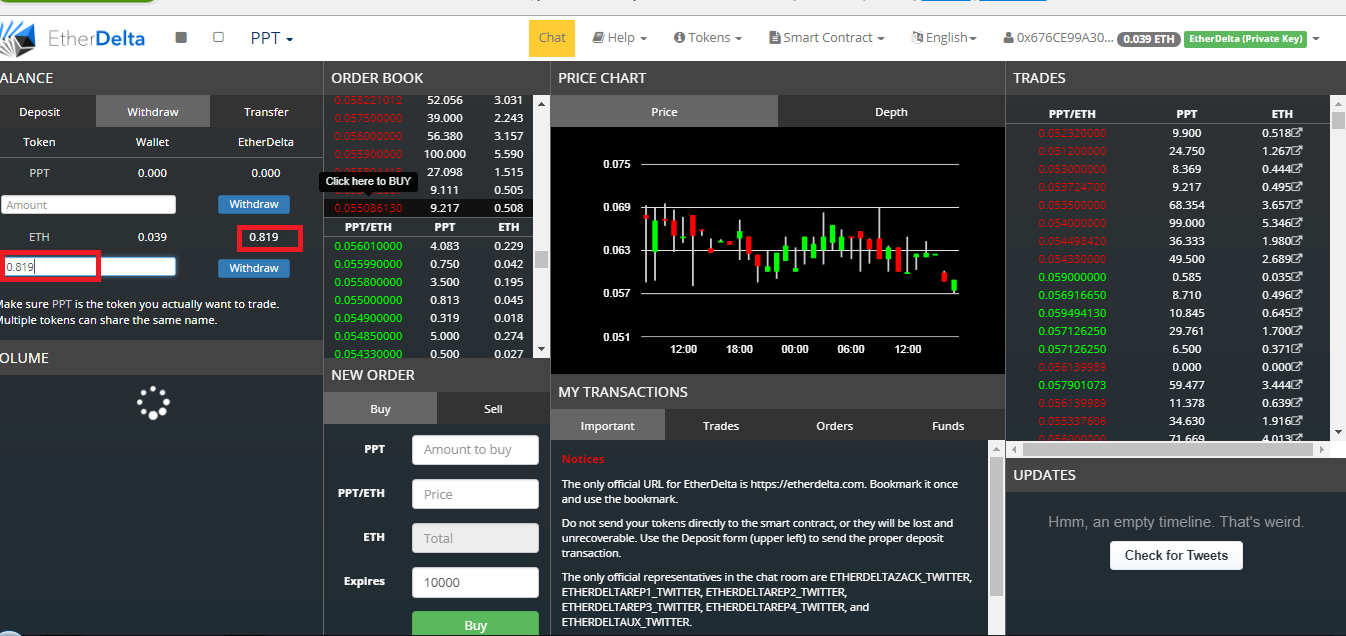The width and height of the screenshot is (1346, 636).
Task: Select the Withdraw tab in Balance
Action: tap(153, 112)
